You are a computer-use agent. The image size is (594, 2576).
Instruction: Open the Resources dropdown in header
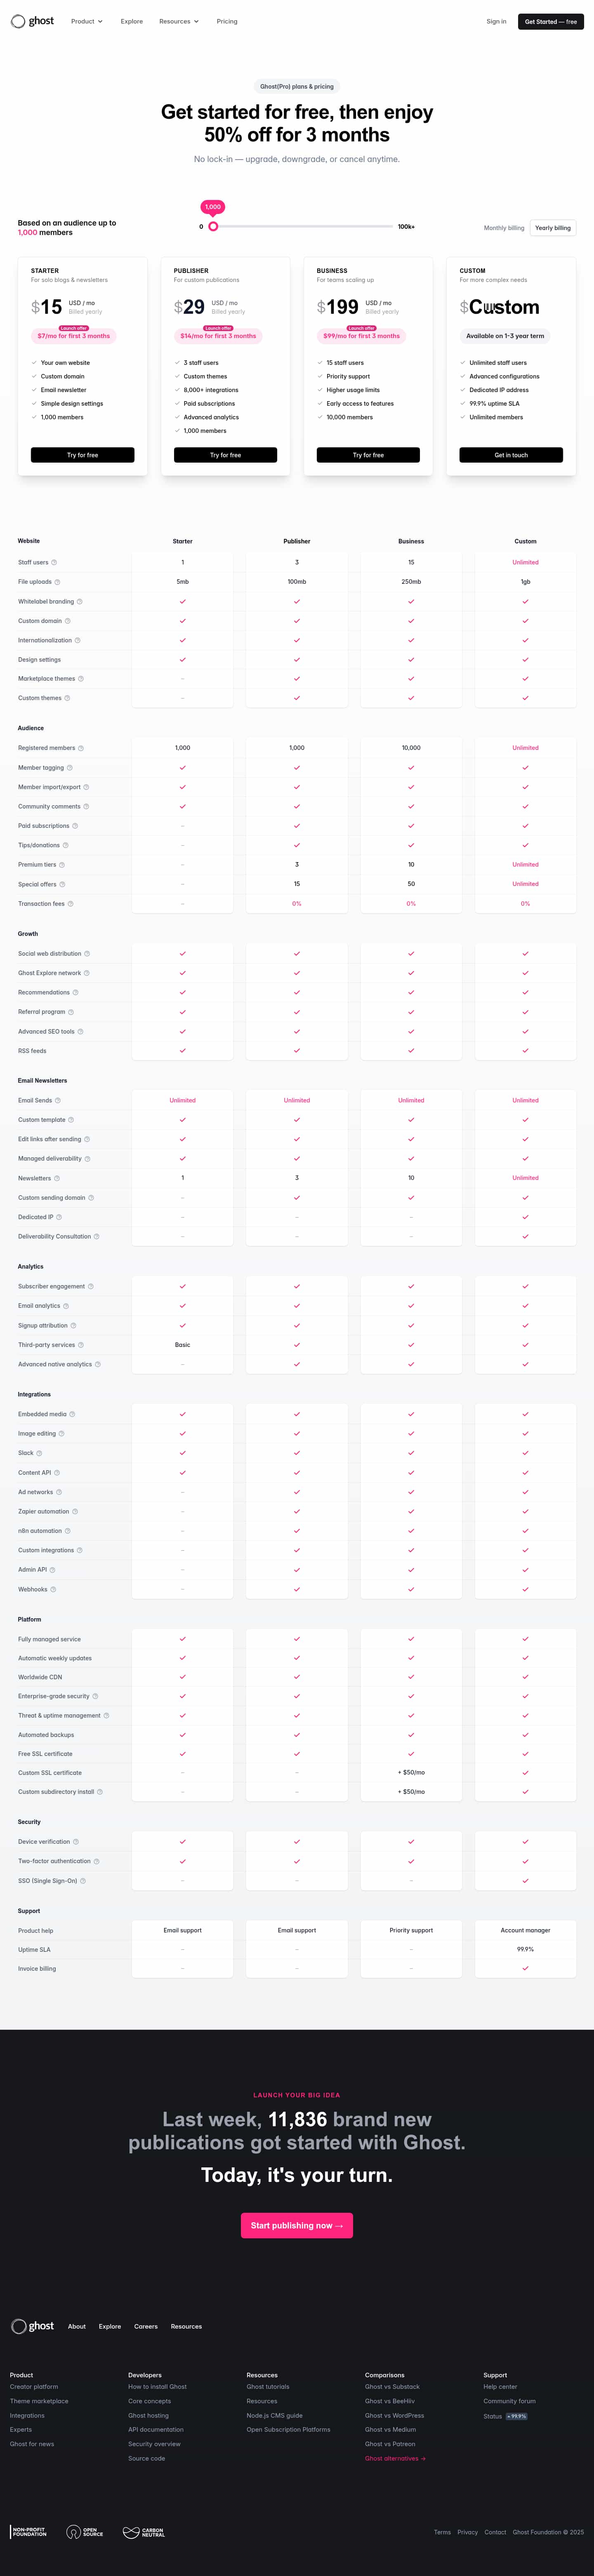point(178,21)
